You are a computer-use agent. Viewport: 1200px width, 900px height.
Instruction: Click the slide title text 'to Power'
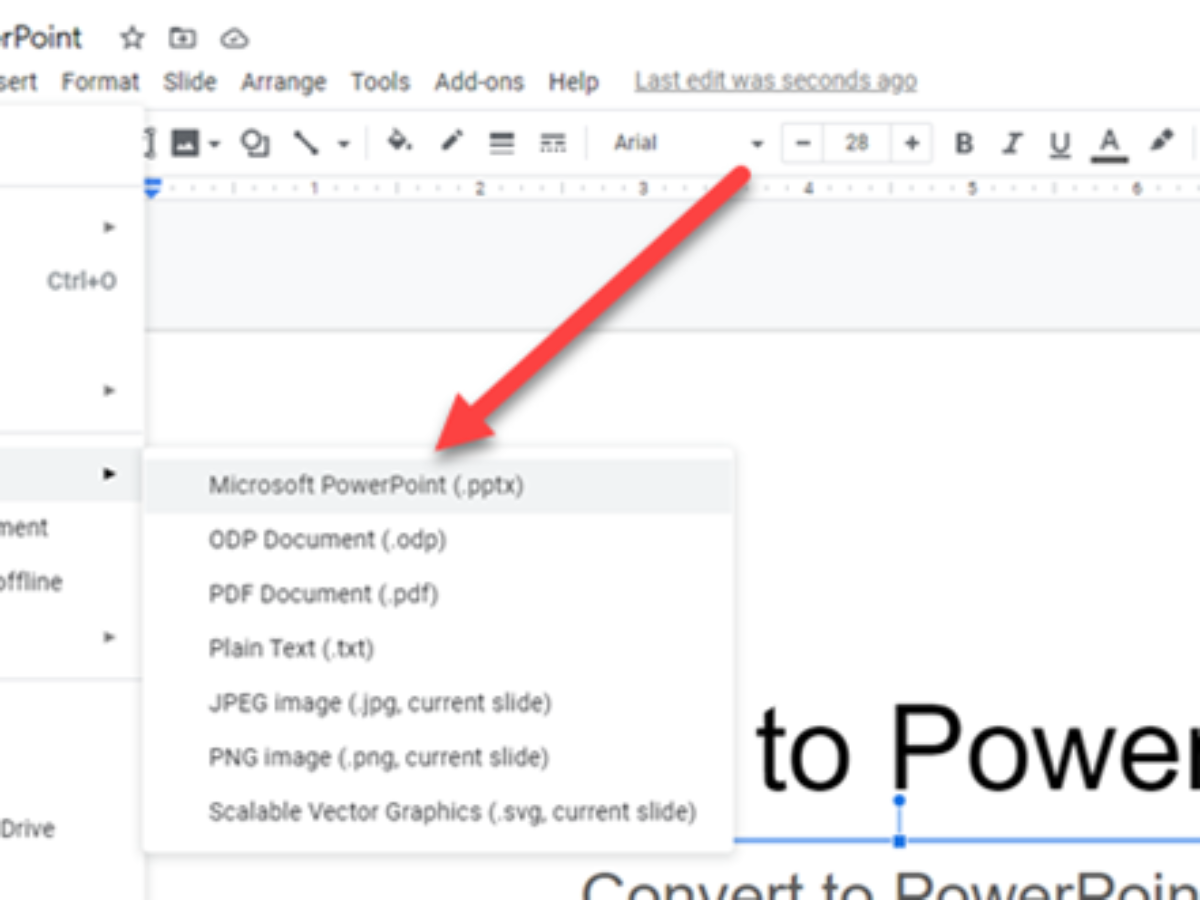pos(977,748)
